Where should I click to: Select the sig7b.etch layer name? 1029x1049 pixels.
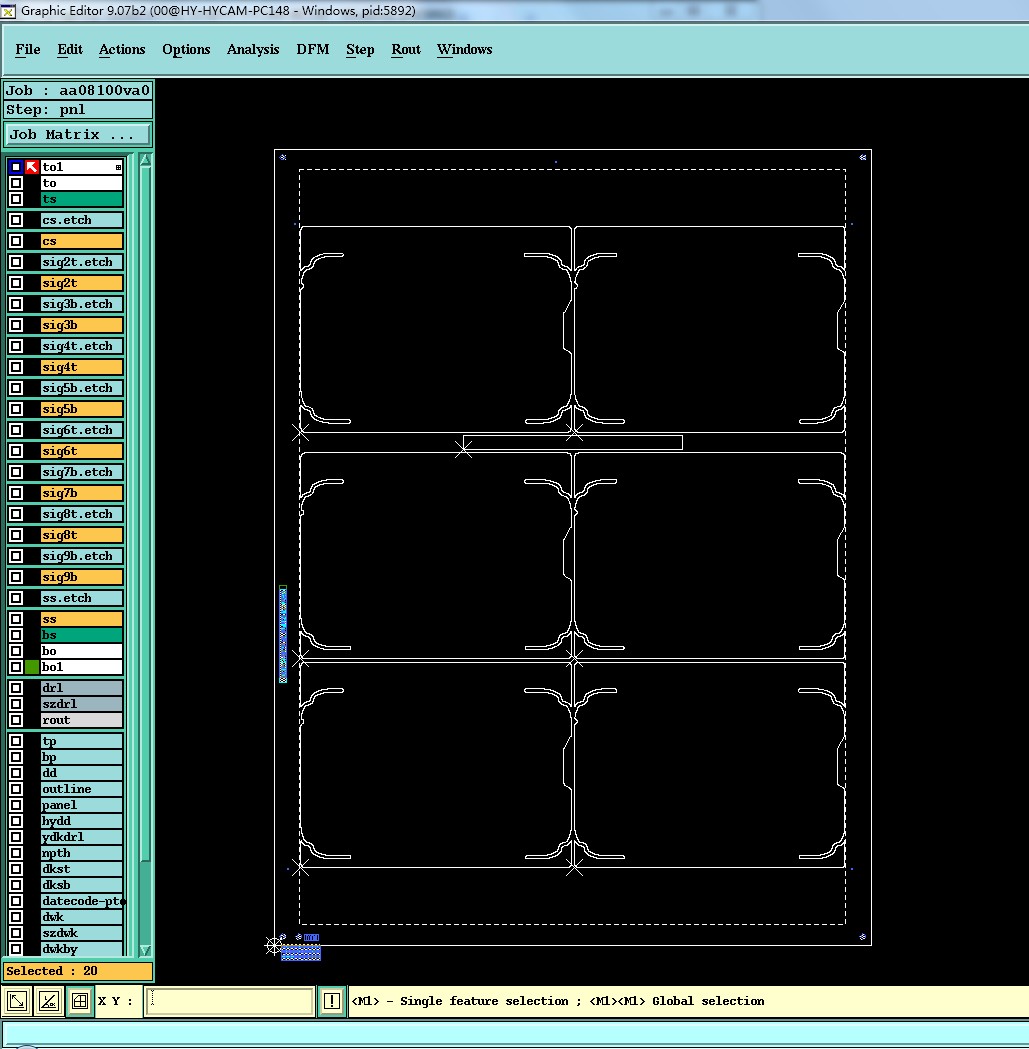point(82,472)
